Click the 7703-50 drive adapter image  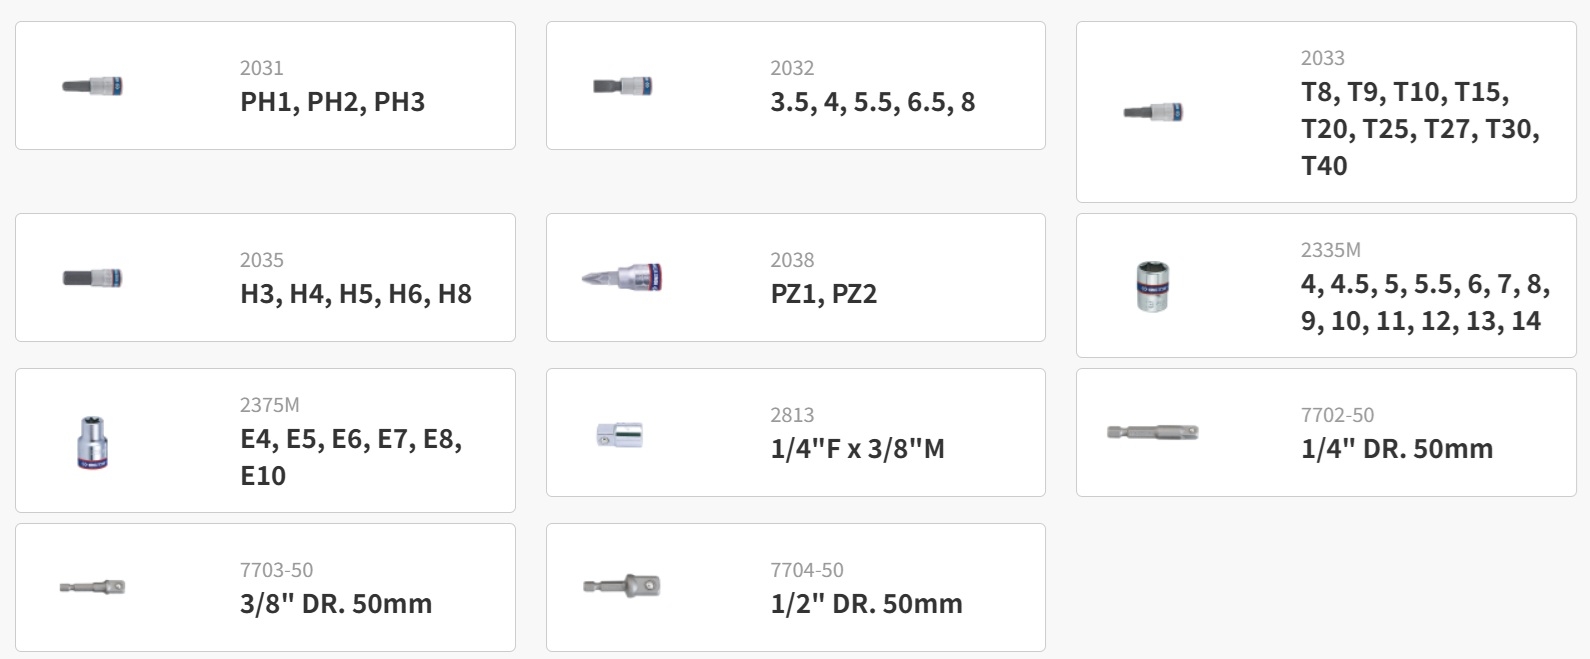point(92,587)
